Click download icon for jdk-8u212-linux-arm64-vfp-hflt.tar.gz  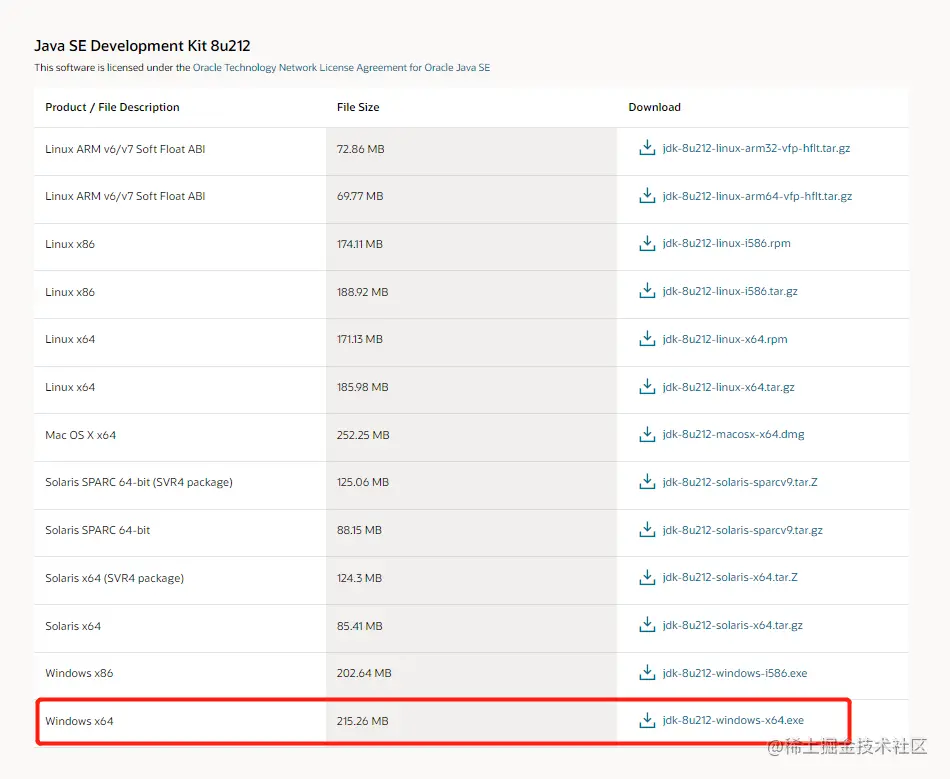click(x=647, y=196)
